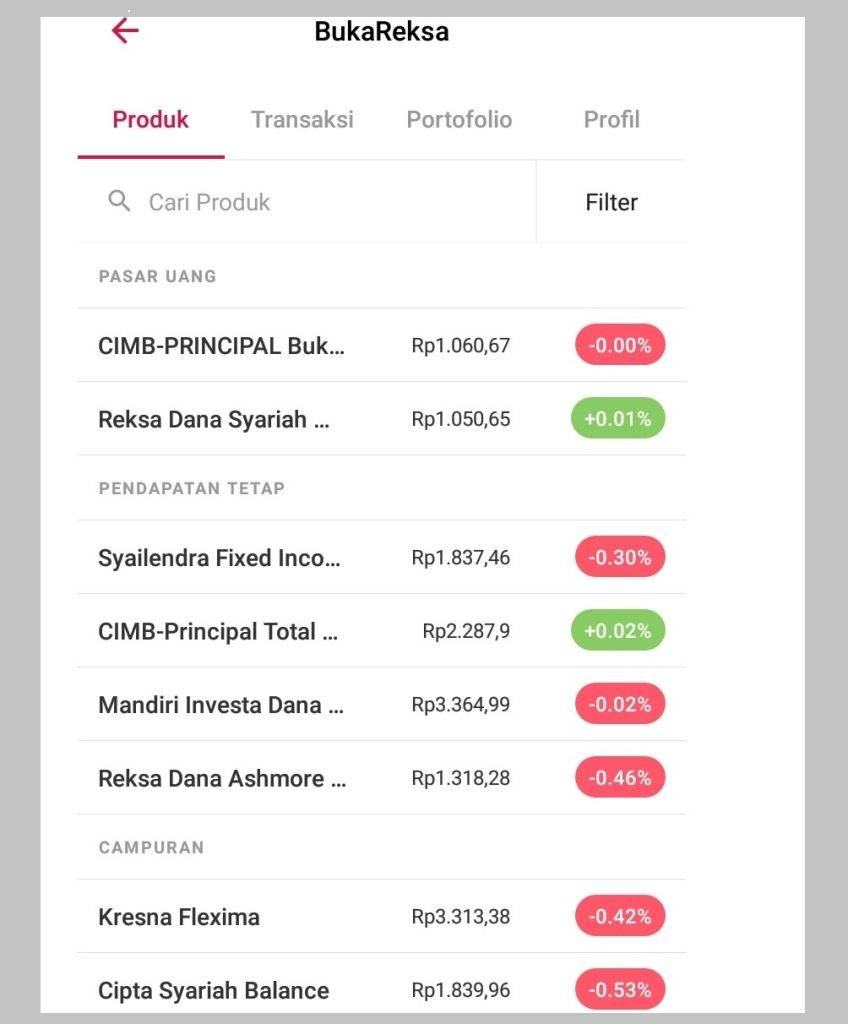Open Reksa Dana Syariah product
The width and height of the screenshot is (848, 1024).
point(382,419)
